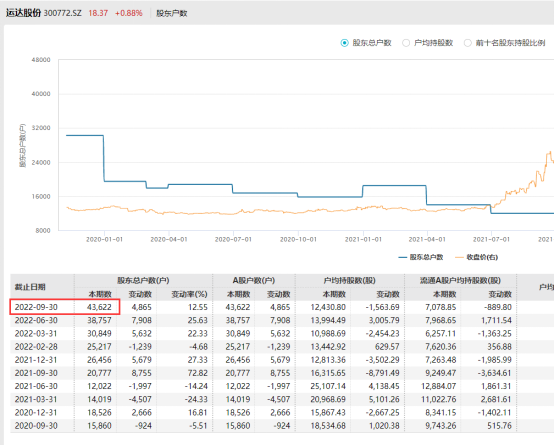Click the 变动率(%) column header

coord(189,294)
